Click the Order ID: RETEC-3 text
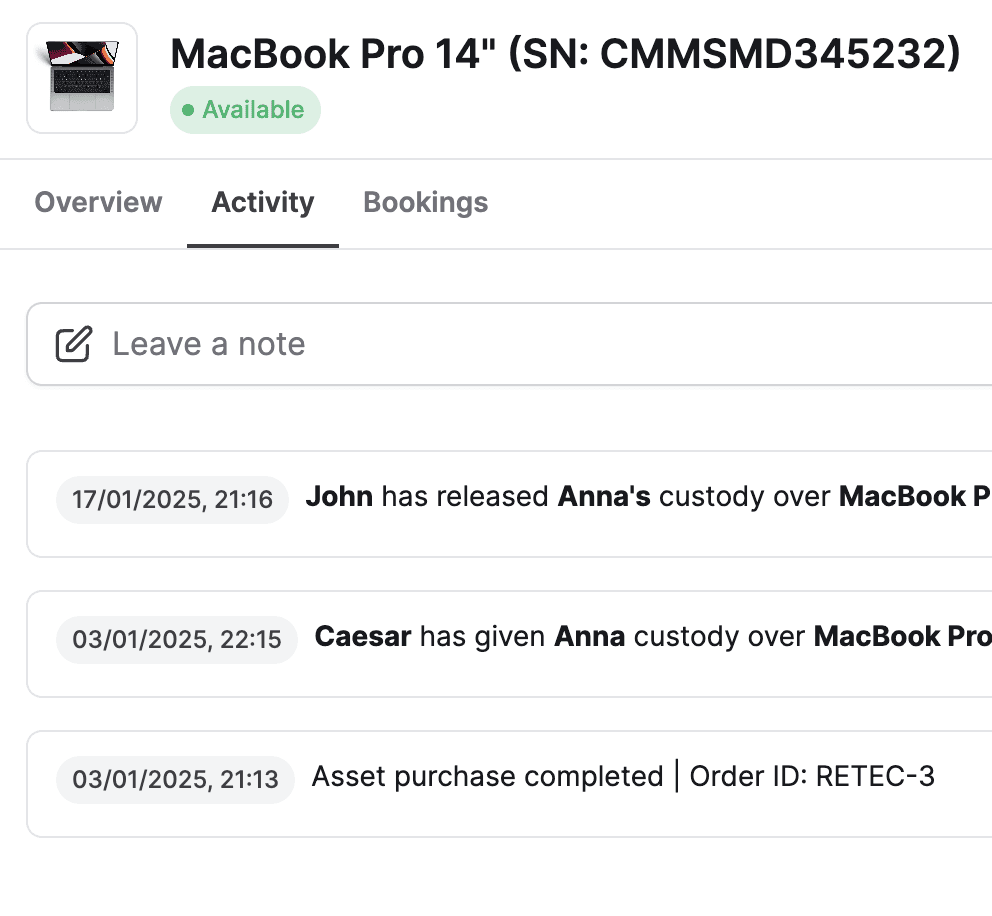Viewport: 992px width, 916px height. coord(812,776)
